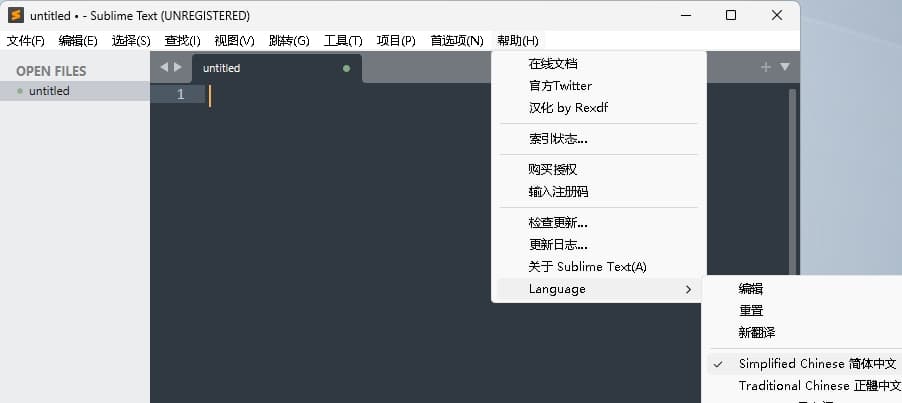Open tab list dropdown triangle

(x=785, y=67)
